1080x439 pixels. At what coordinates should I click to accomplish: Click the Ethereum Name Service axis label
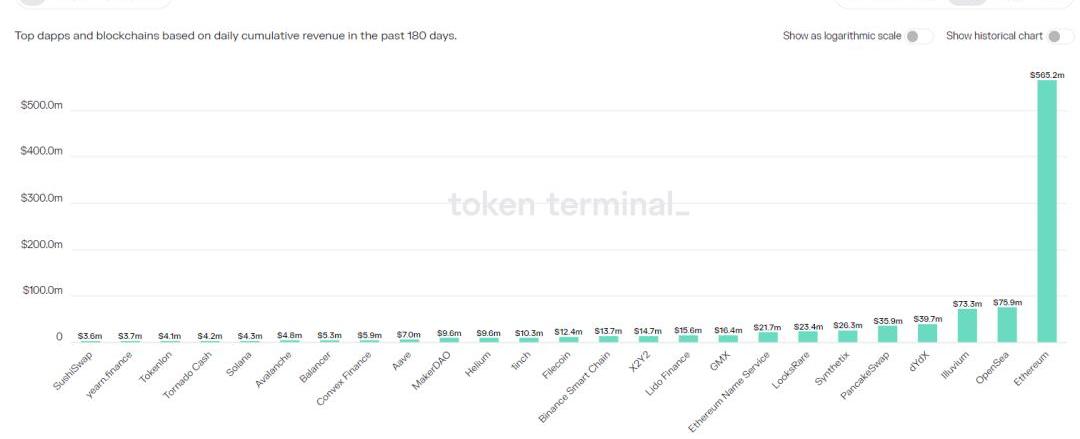[736, 391]
